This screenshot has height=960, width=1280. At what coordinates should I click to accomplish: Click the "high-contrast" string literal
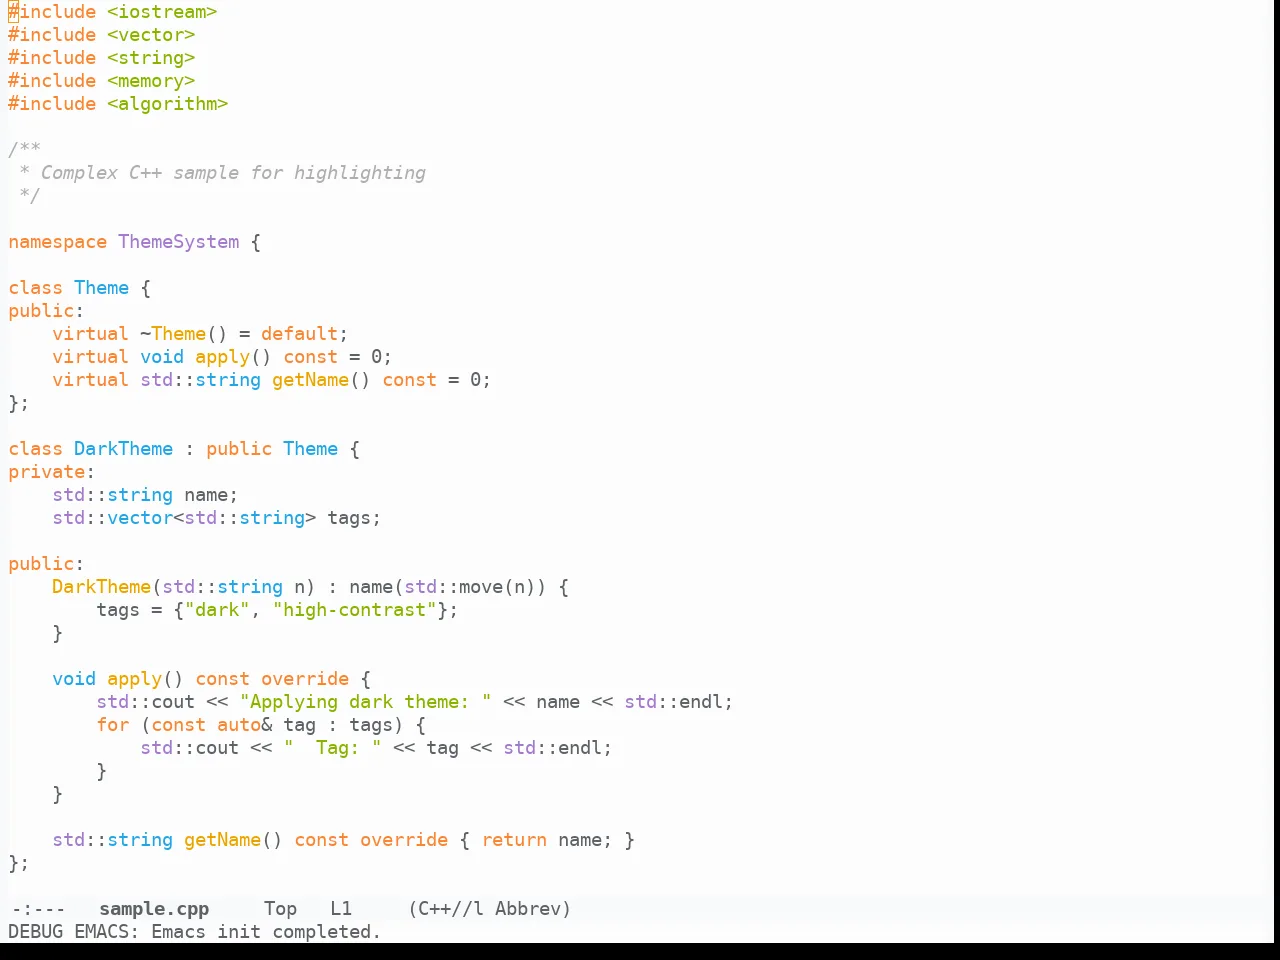354,610
